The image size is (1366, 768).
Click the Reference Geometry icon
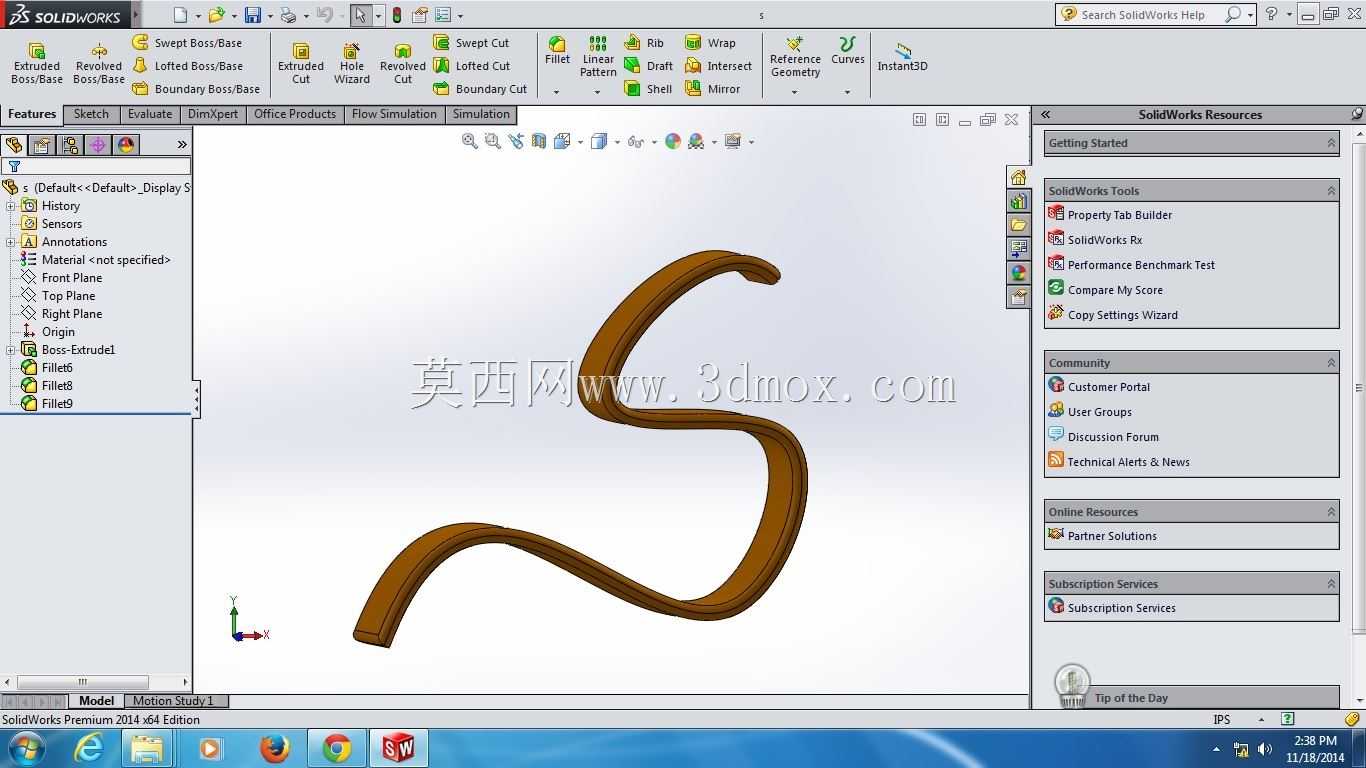[795, 57]
